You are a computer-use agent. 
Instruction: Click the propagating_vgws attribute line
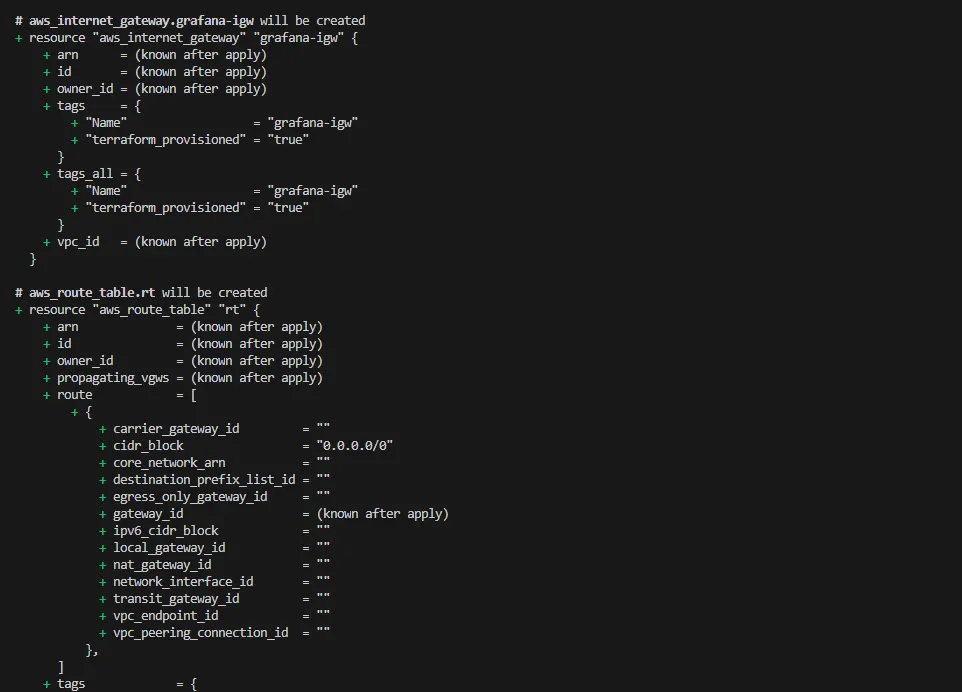click(188, 377)
